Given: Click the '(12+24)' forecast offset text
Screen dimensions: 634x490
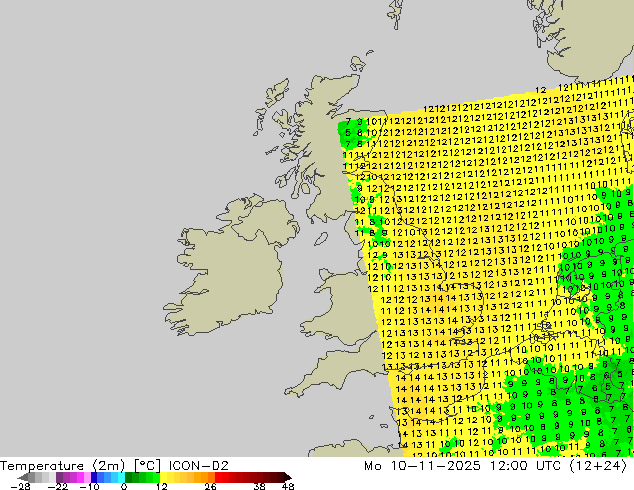Looking at the screenshot, I should point(598,466).
